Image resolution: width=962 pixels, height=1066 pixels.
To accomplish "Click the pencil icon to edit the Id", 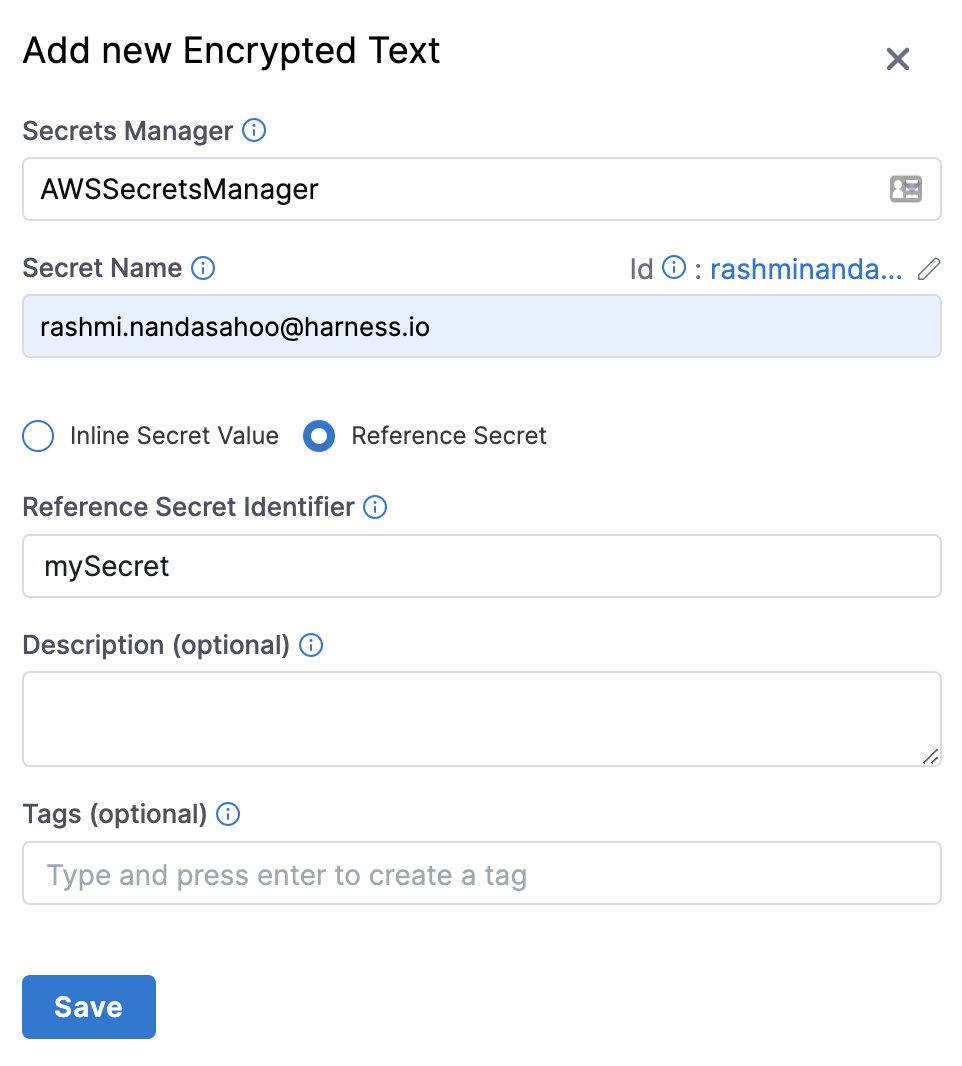I will pos(929,268).
